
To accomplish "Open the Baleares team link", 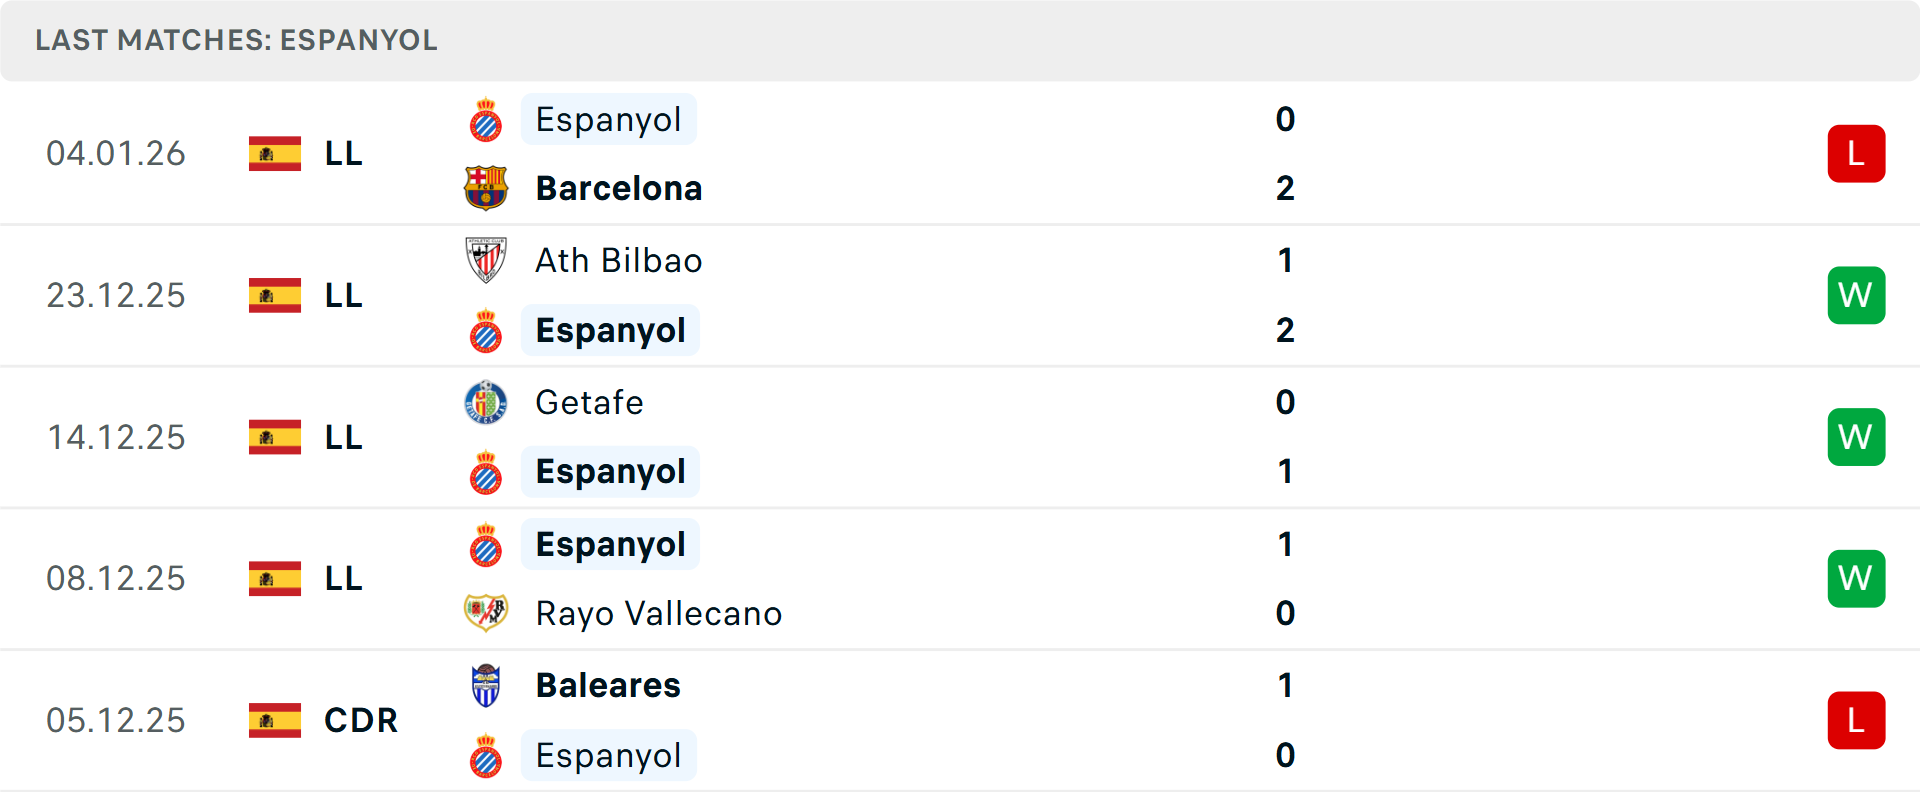I will 608,686.
